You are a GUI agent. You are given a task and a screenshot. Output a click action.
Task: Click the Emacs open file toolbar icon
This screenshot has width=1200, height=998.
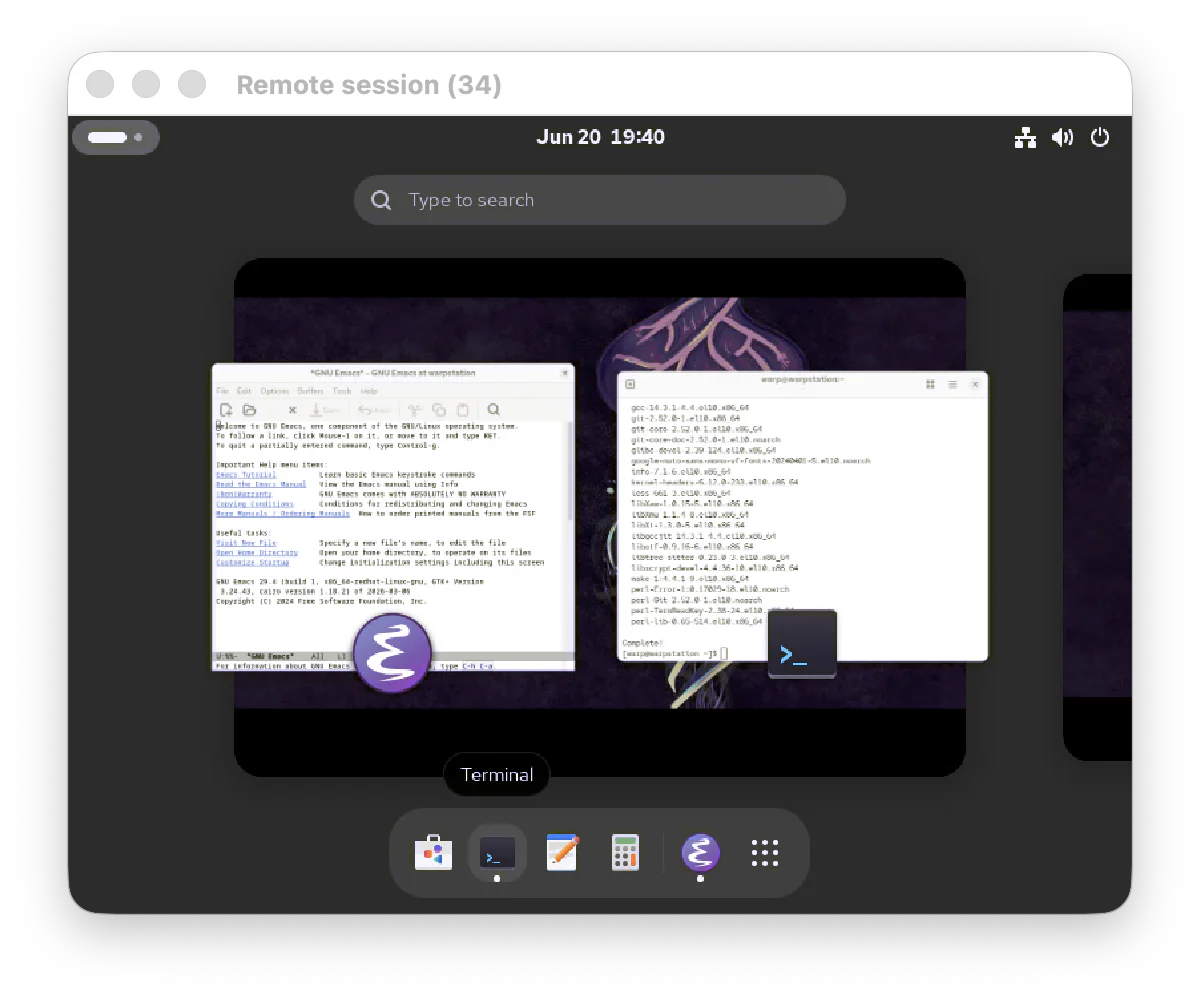pos(250,410)
